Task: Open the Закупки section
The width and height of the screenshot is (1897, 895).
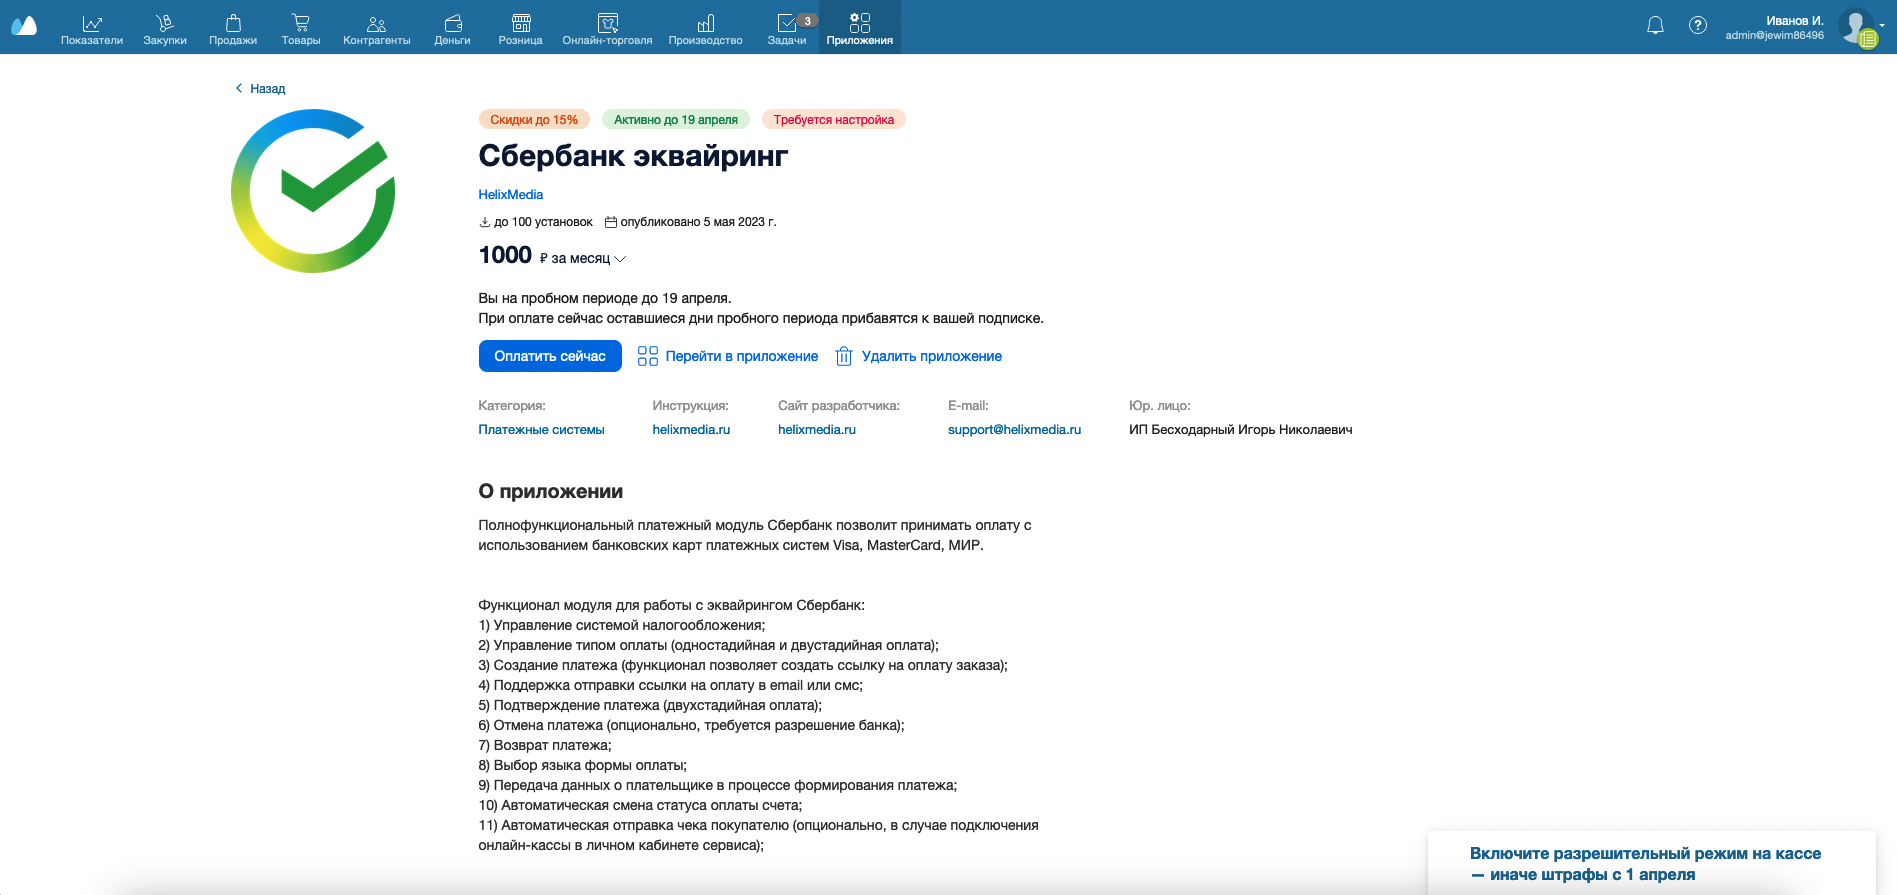Action: [165, 28]
